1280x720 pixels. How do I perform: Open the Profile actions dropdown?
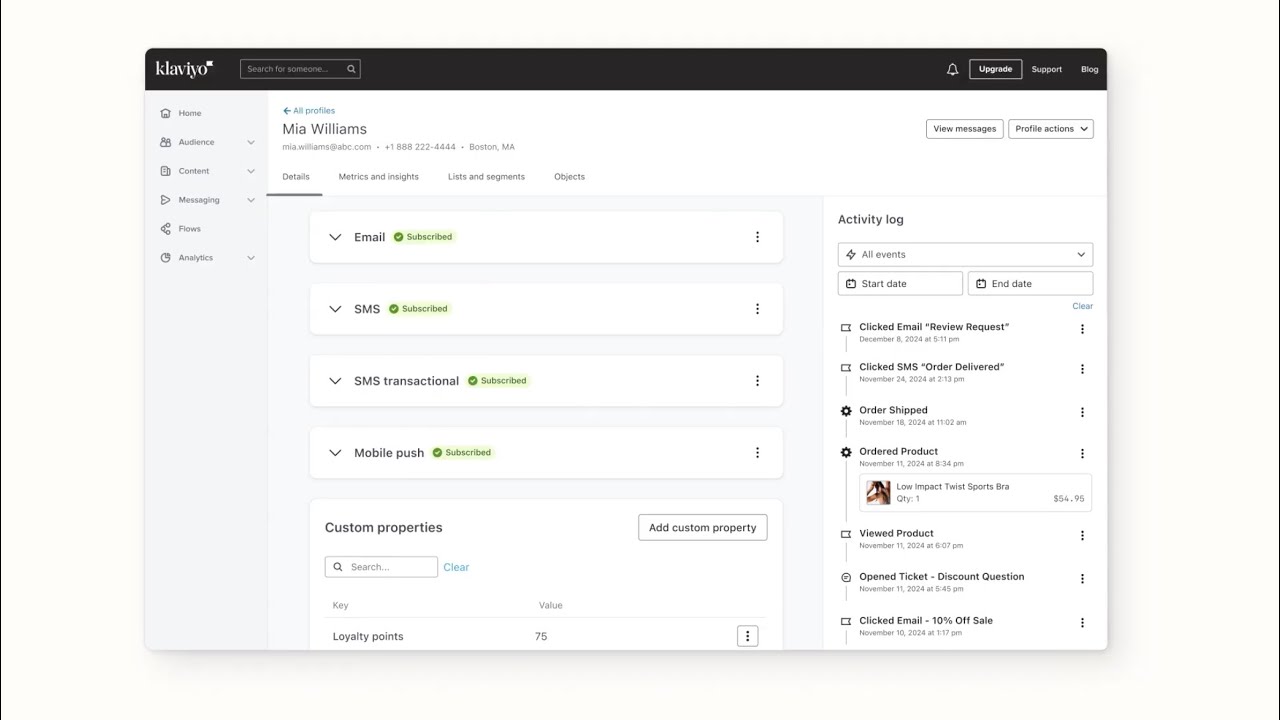(1050, 129)
